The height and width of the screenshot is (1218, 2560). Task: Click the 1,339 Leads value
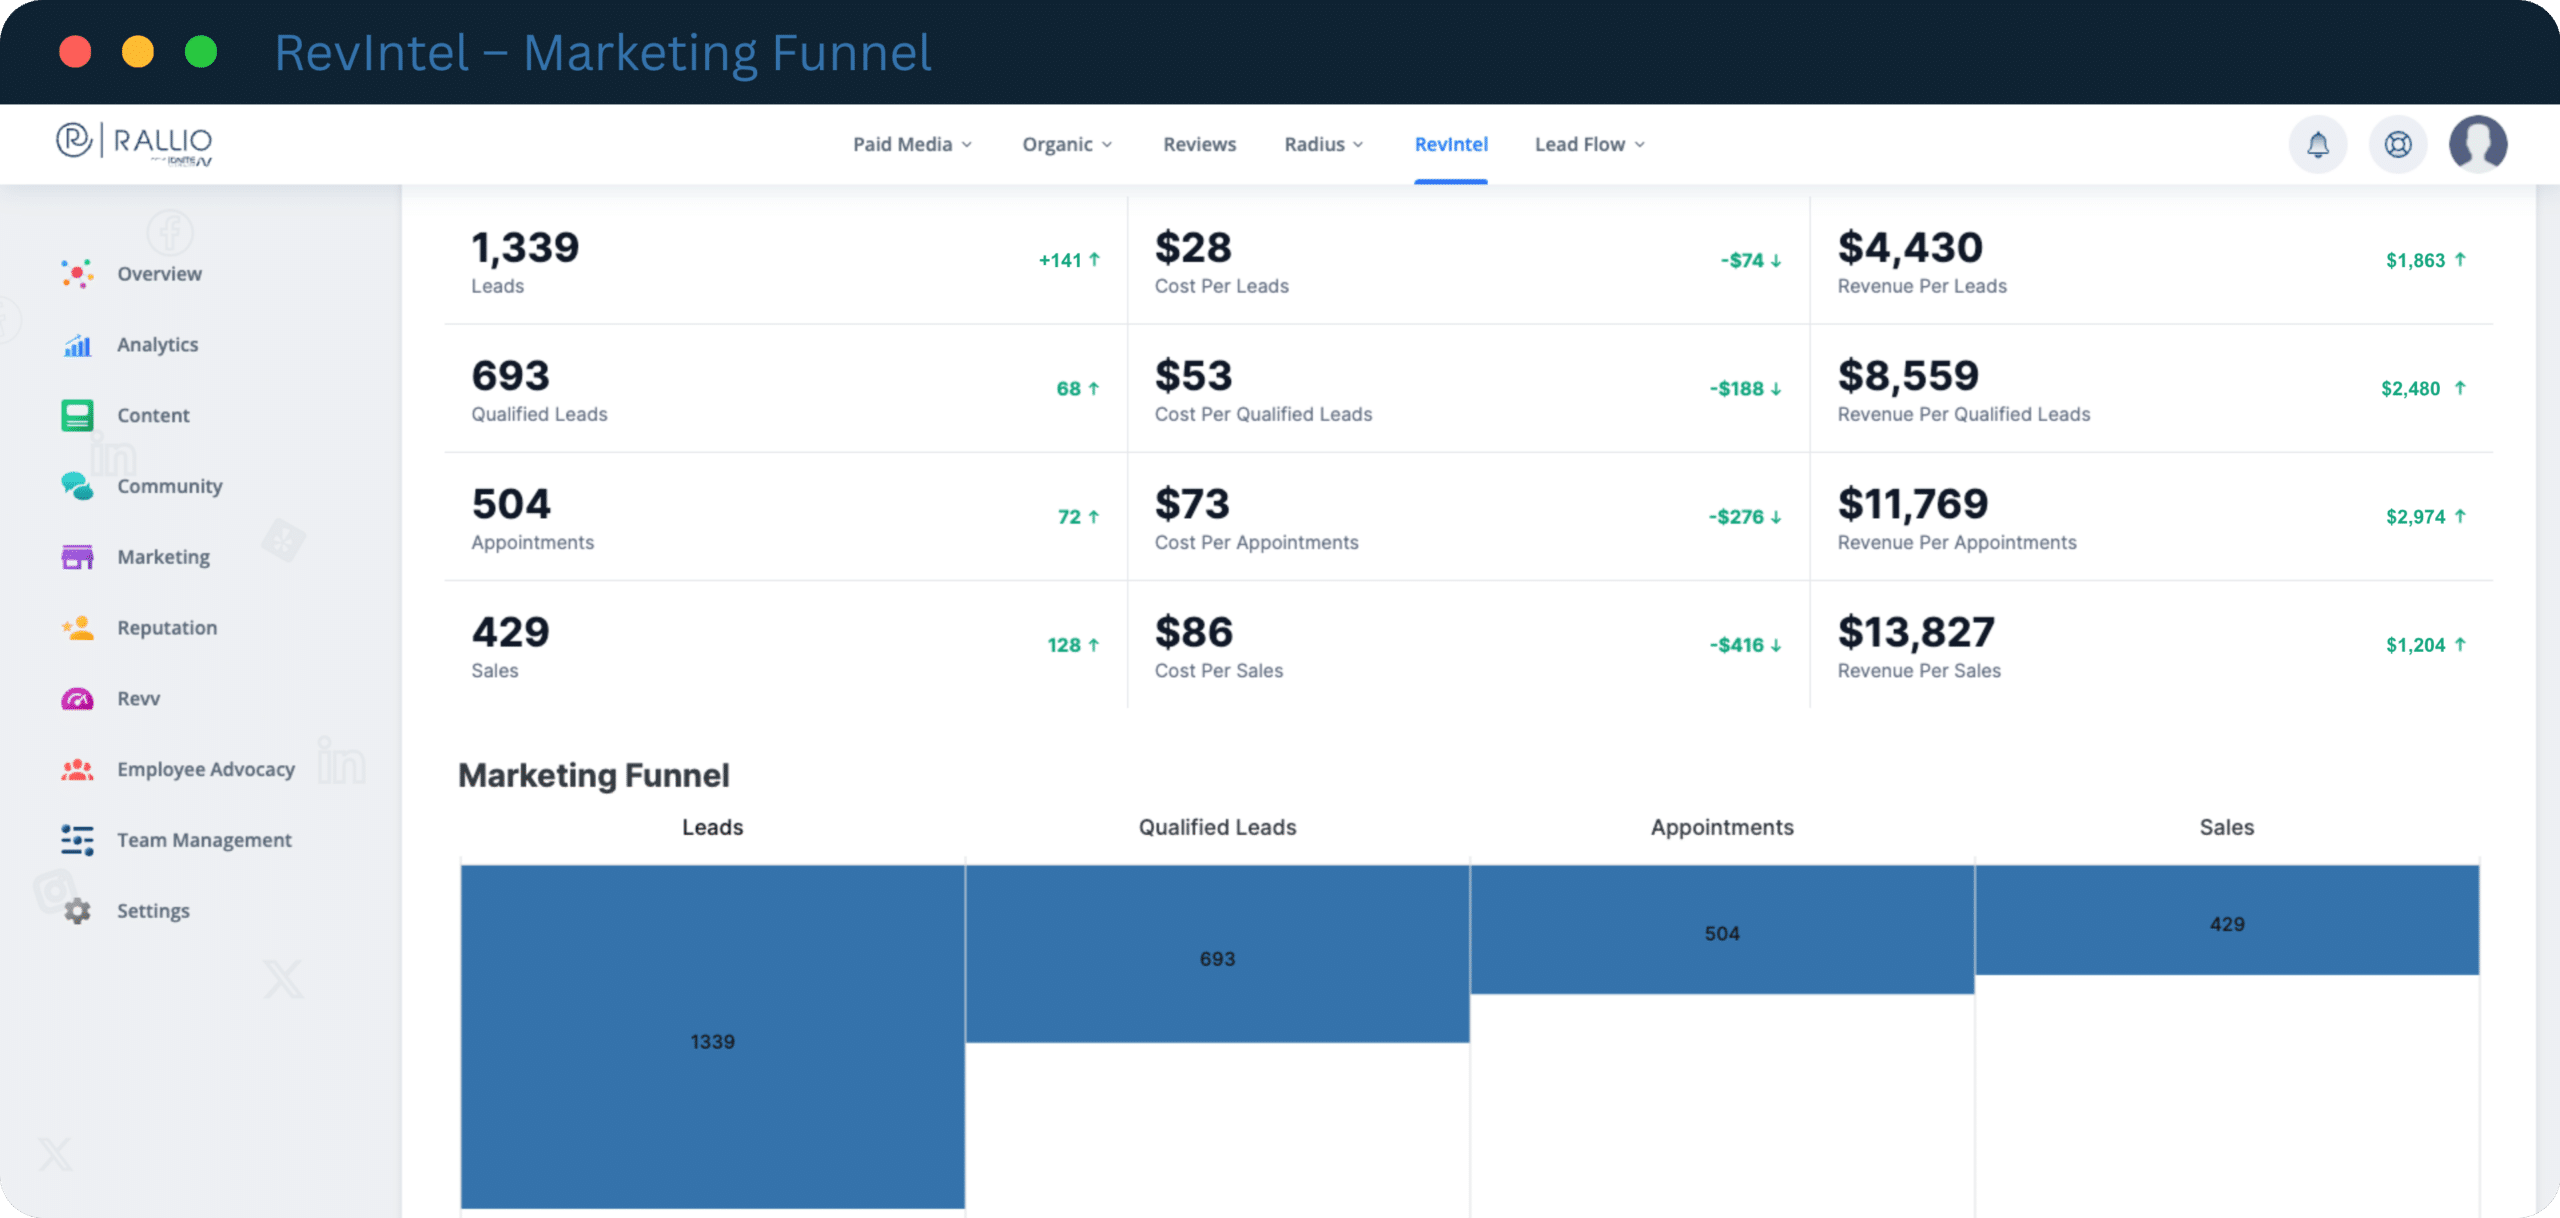[x=525, y=247]
